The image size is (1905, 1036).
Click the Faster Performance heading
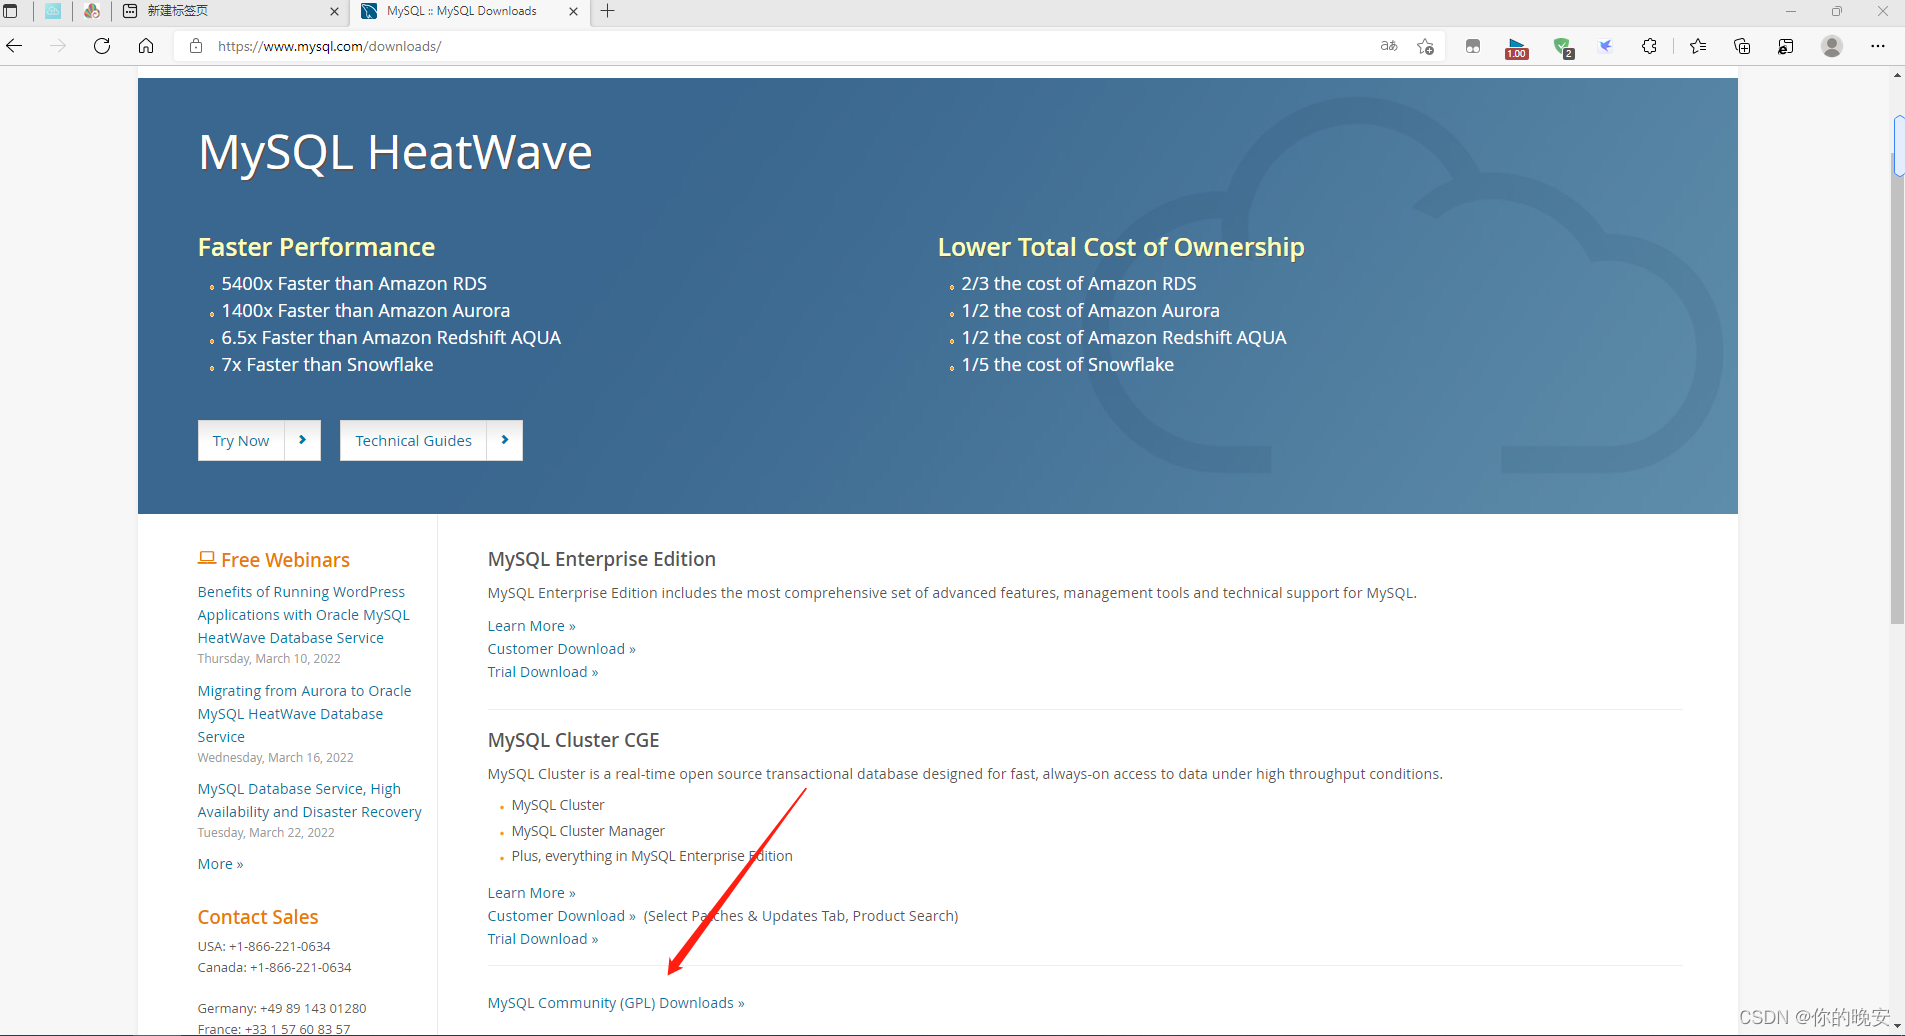[316, 247]
